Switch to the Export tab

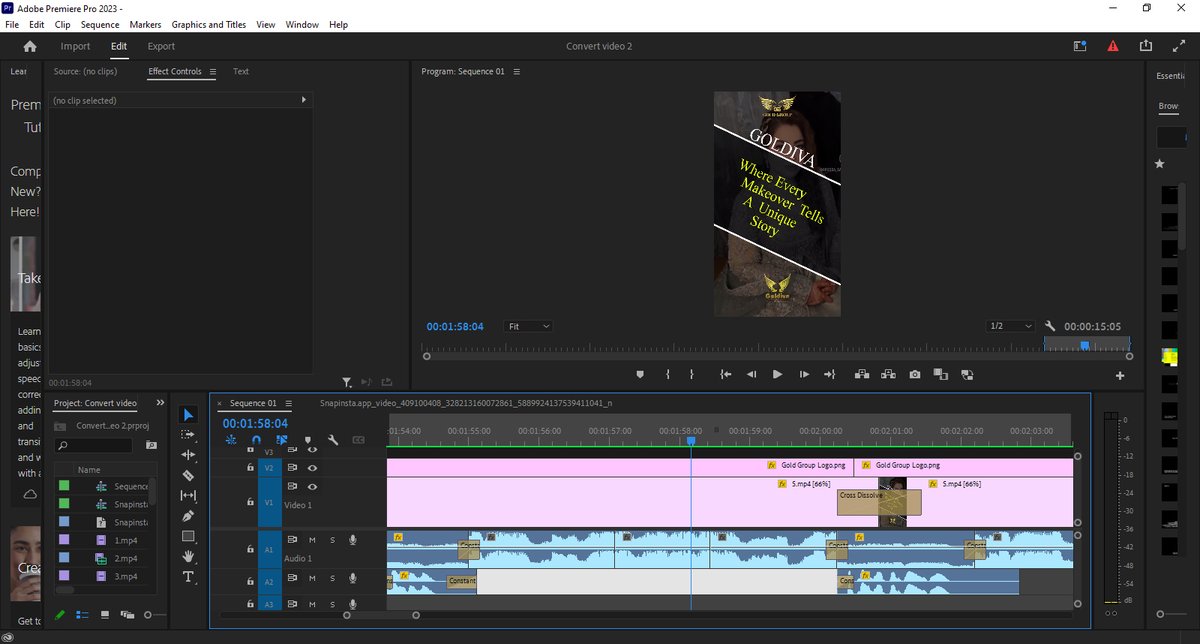(161, 46)
